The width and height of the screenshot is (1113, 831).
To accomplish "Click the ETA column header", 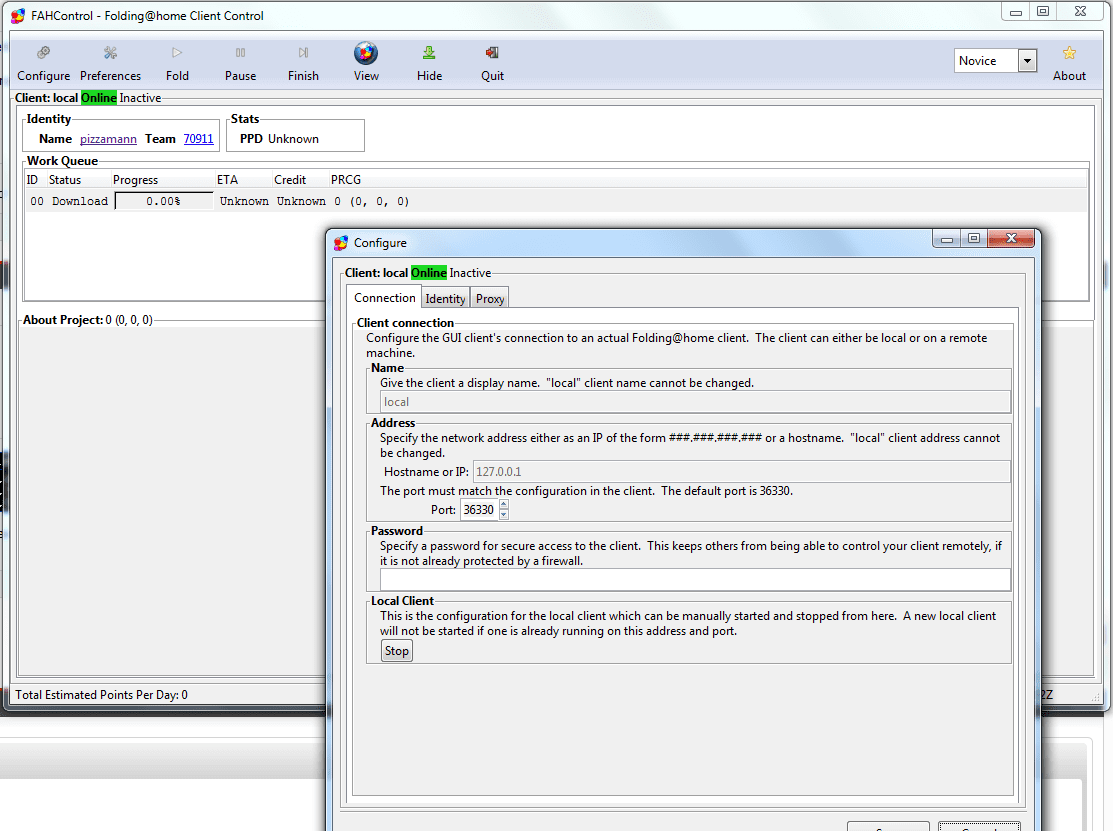I will click(x=228, y=180).
